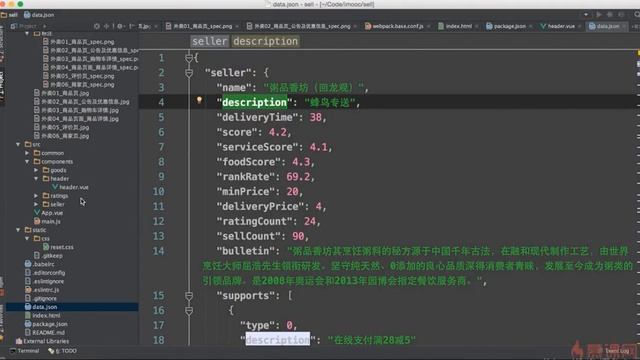Click the intention lightbulb on line 4
The image size is (640, 360).
(x=199, y=100)
